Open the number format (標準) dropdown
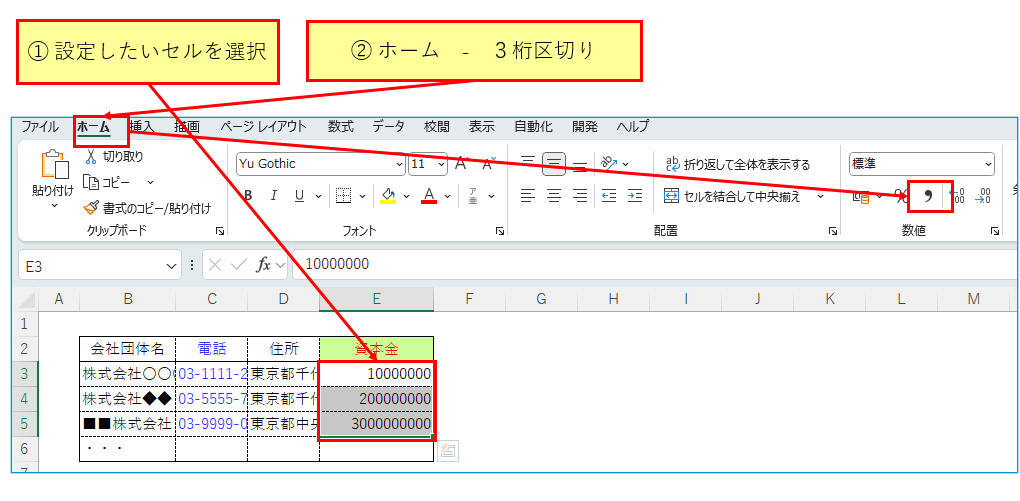The width and height of the screenshot is (1020, 501). [988, 164]
